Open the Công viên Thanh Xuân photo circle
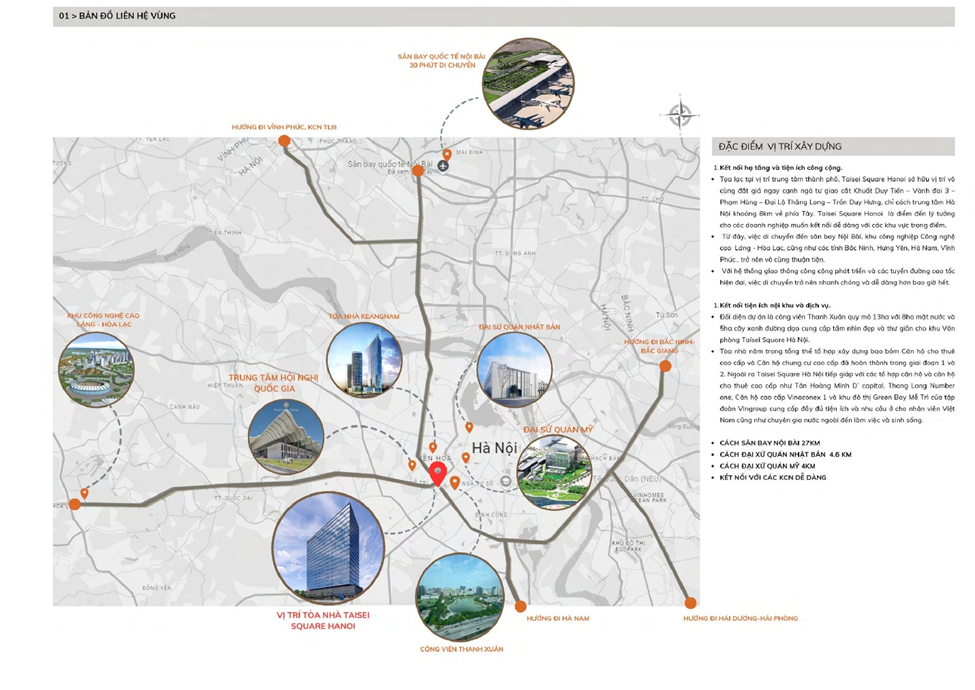The width and height of the screenshot is (975, 690). coord(460,597)
